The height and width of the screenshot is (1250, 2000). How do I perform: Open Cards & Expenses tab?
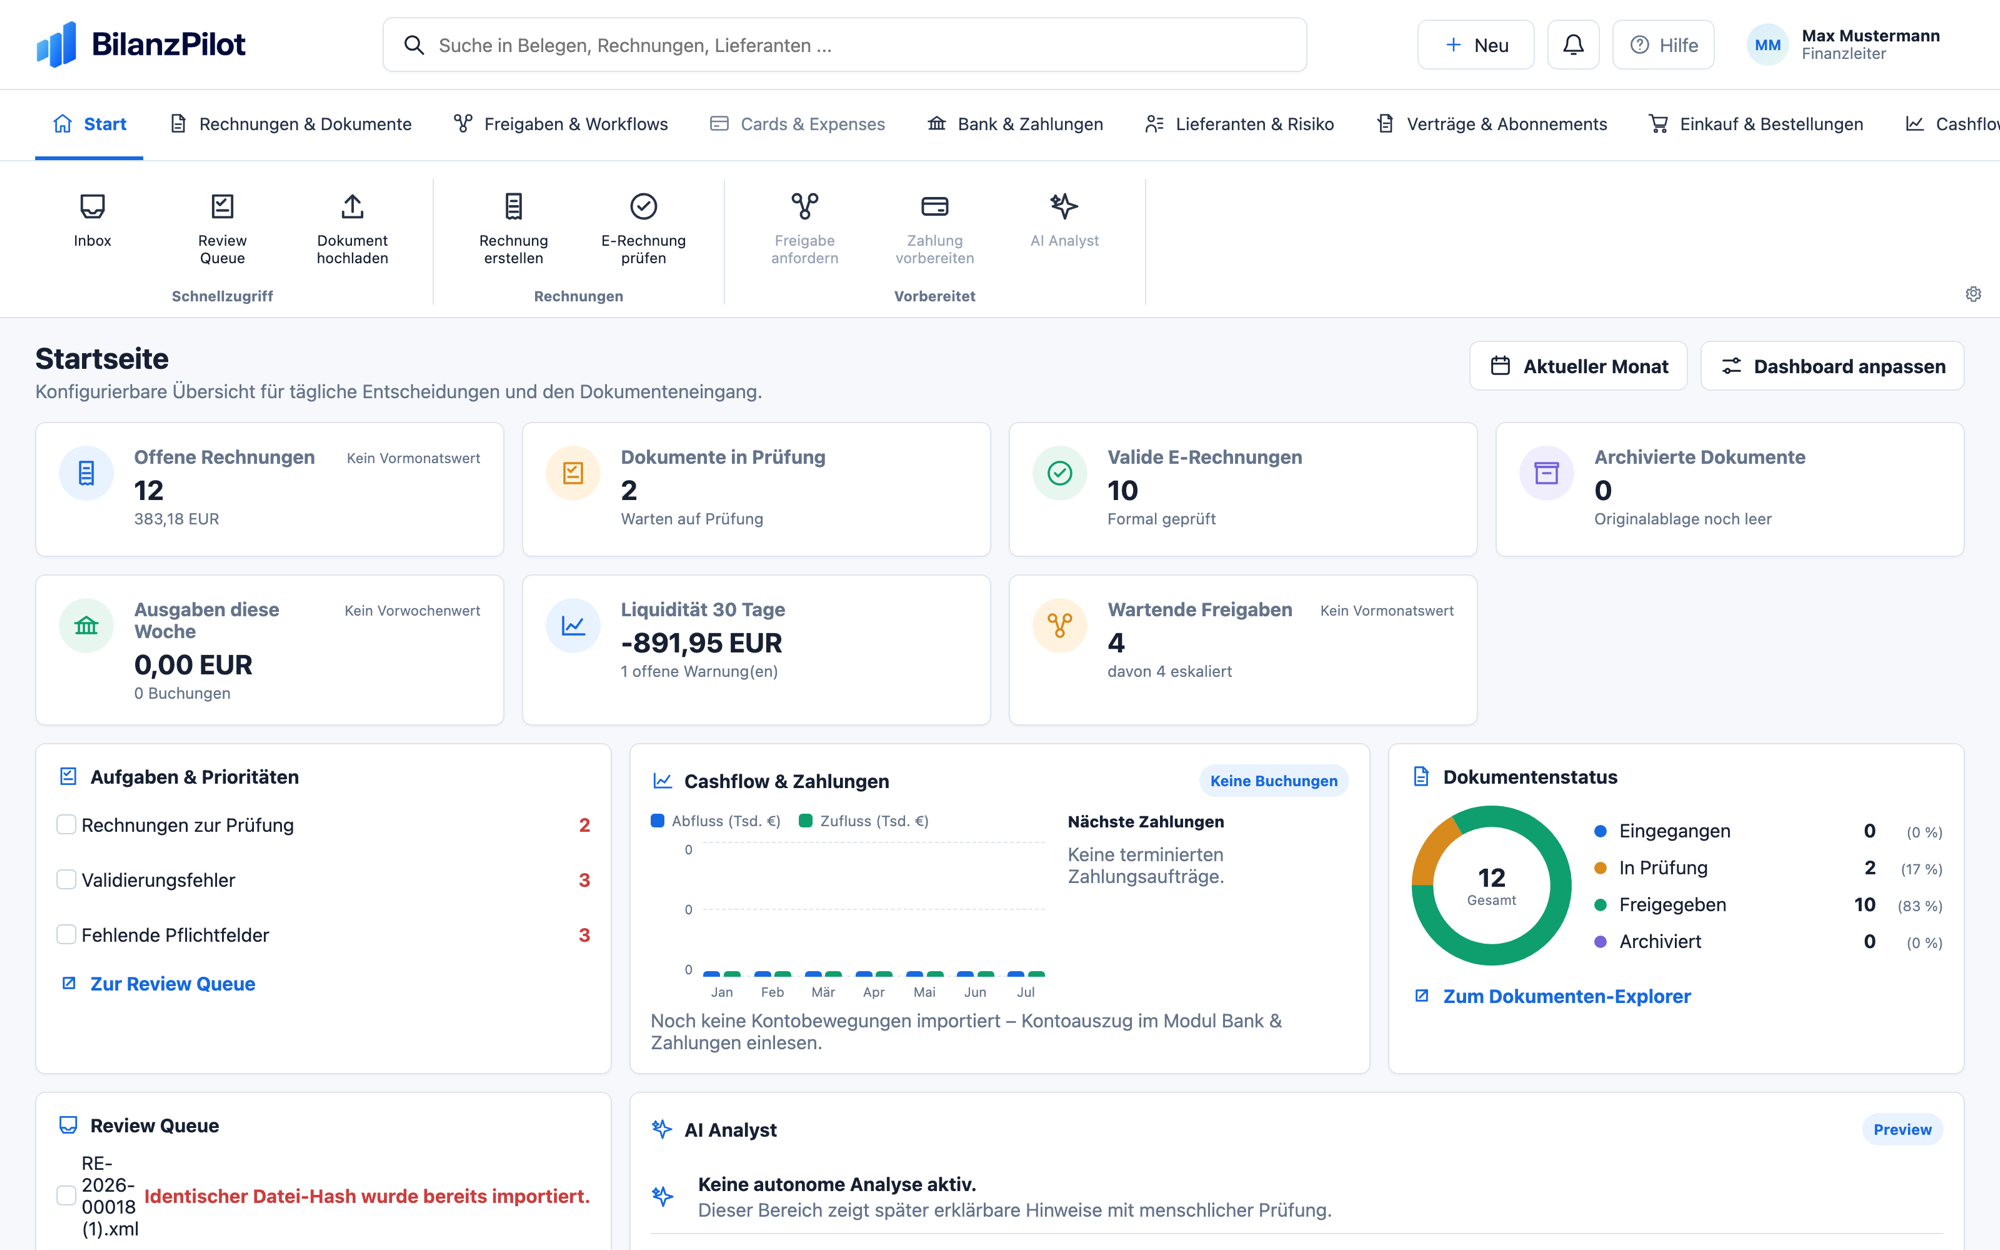click(797, 124)
